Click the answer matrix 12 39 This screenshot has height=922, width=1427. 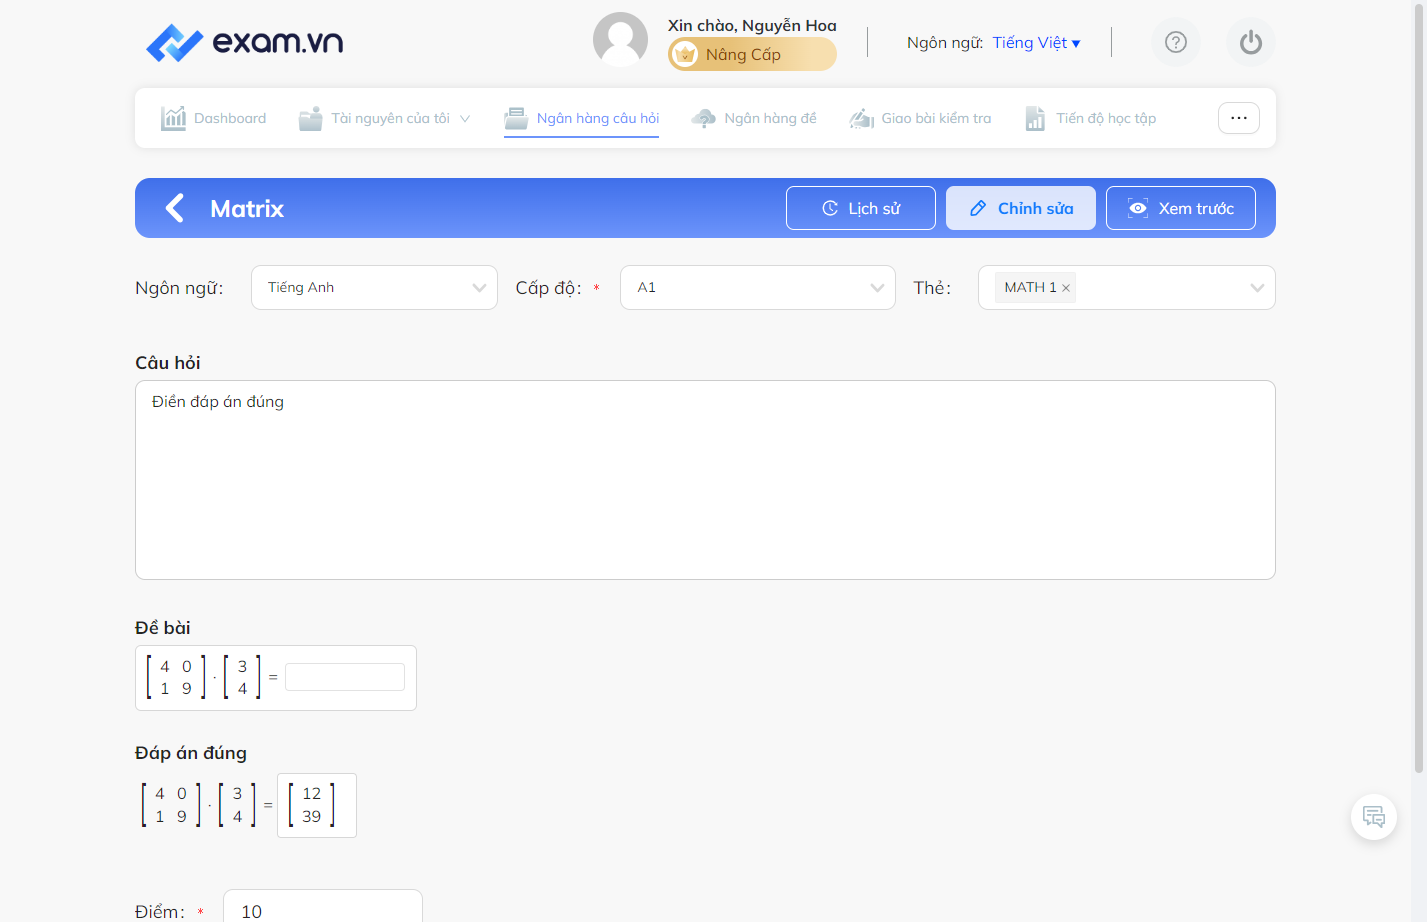click(x=317, y=805)
